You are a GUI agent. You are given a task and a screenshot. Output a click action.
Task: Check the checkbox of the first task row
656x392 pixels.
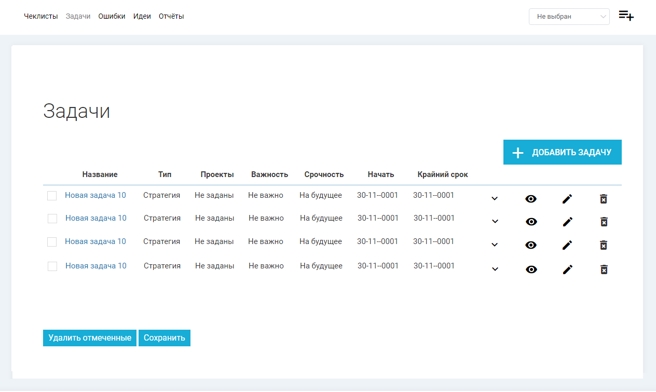pyautogui.click(x=52, y=196)
